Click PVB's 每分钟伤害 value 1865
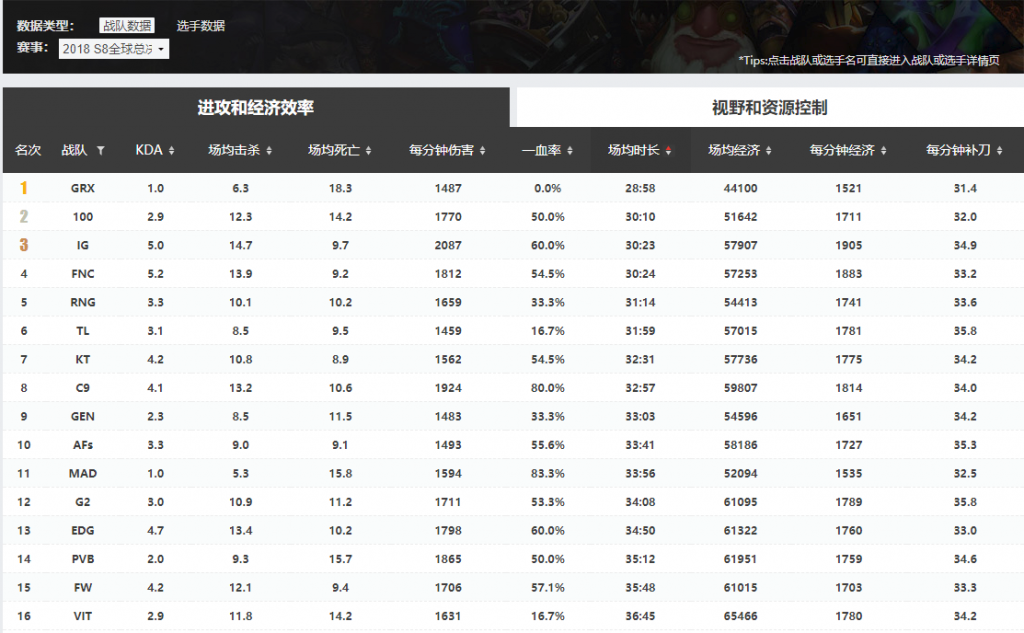 448,559
